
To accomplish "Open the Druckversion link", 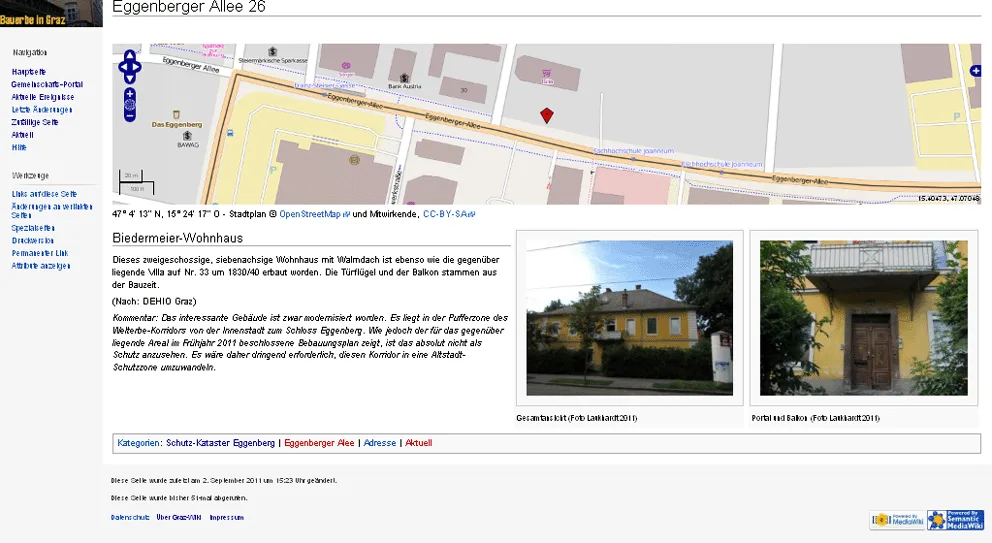I will point(32,240).
